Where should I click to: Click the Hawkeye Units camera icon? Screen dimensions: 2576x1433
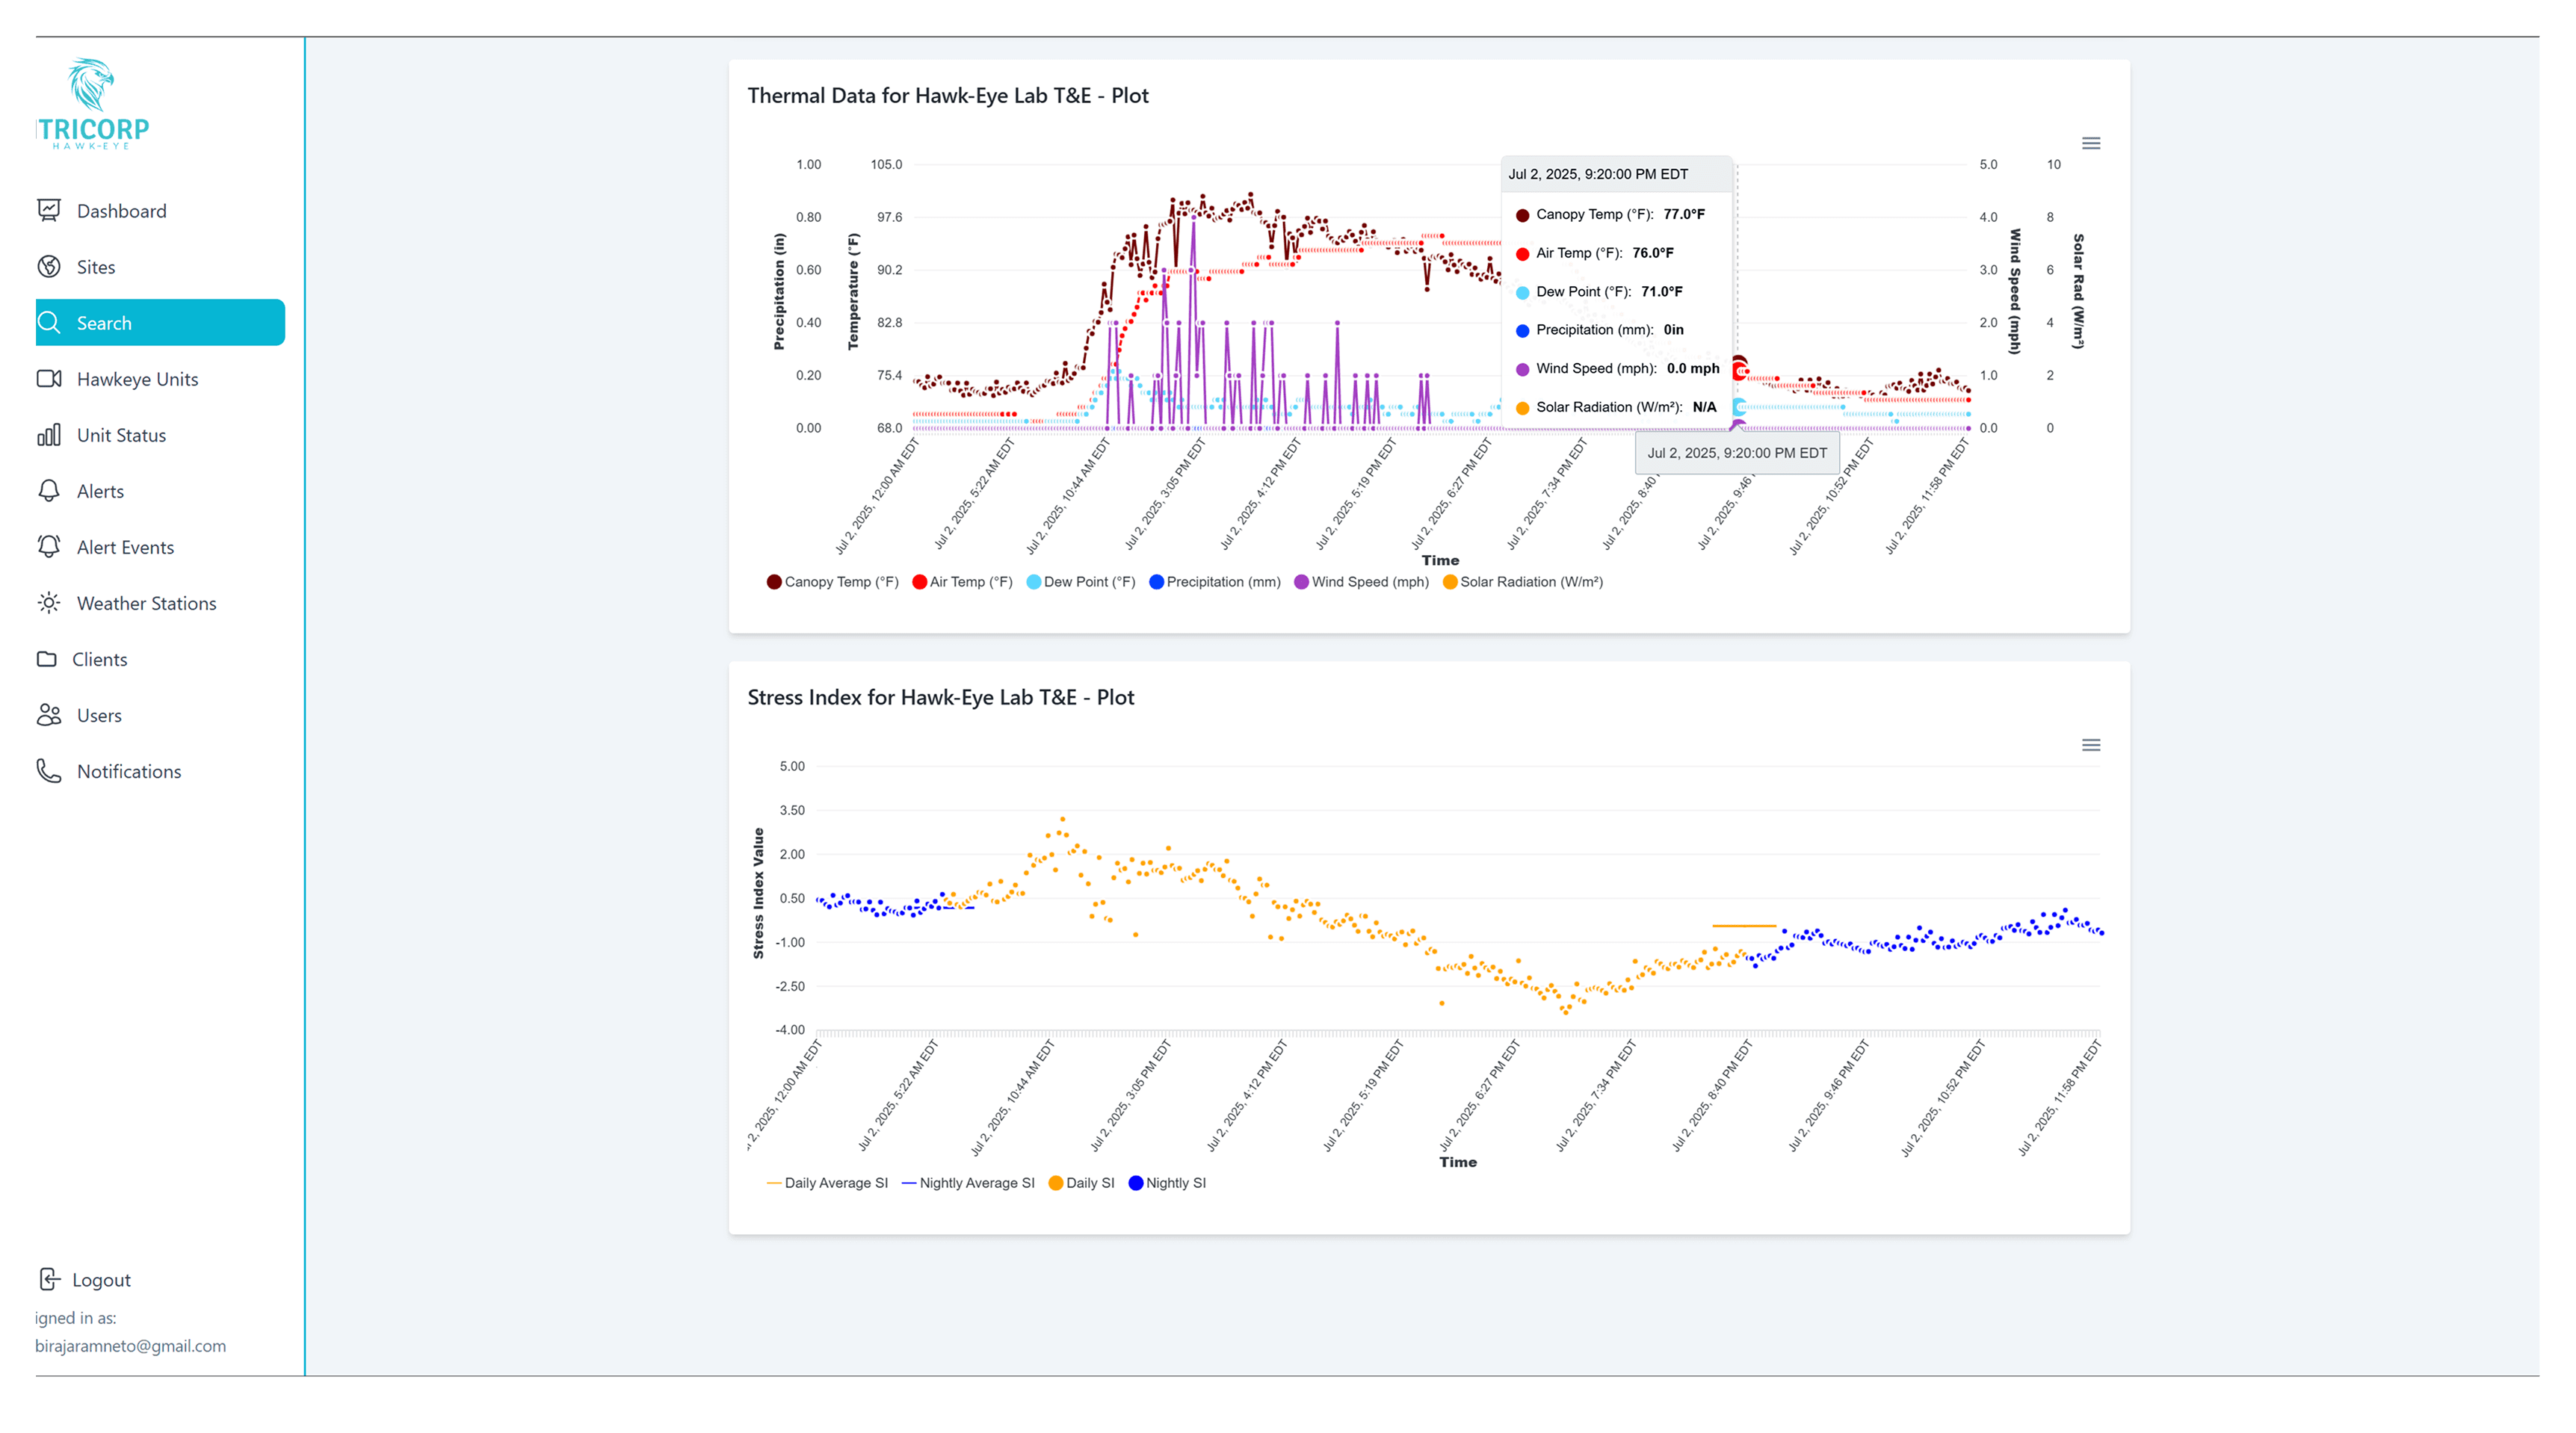49,378
